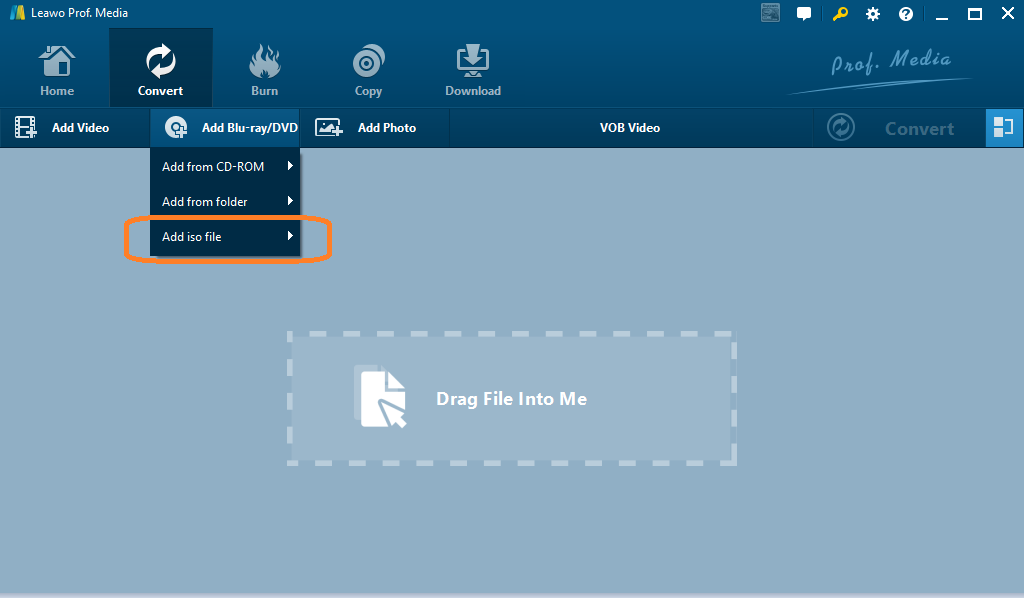Click the green Convert button text
1024x598 pixels.
[x=920, y=129]
